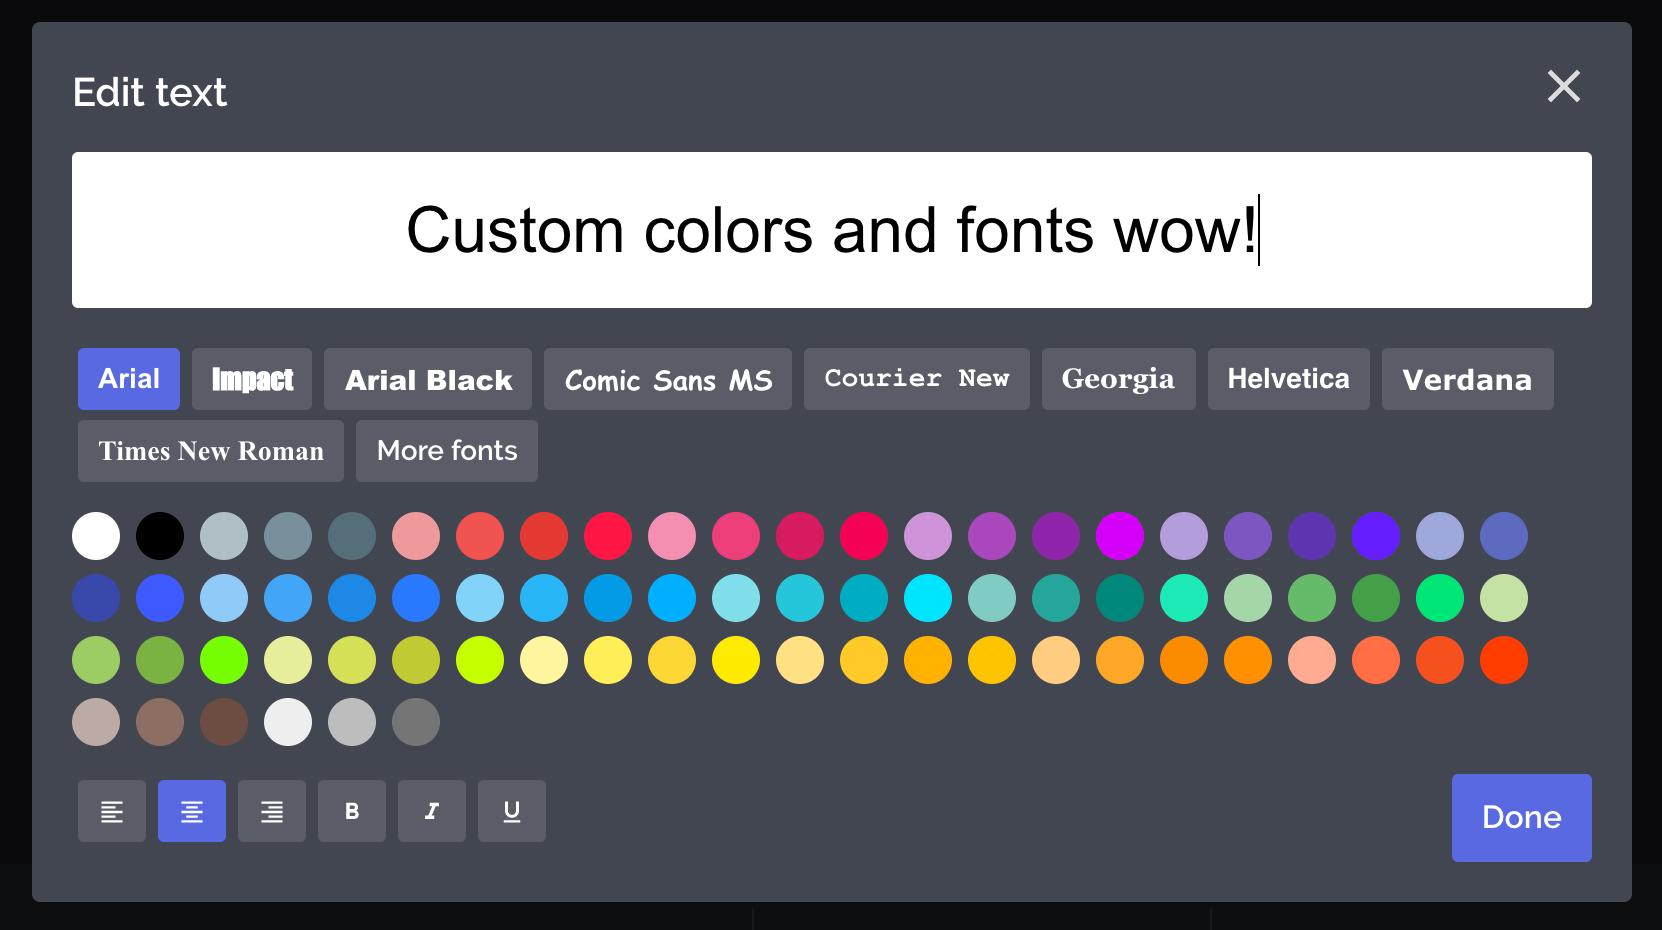The width and height of the screenshot is (1662, 930).
Task: Set font to Georgia
Action: [1118, 379]
